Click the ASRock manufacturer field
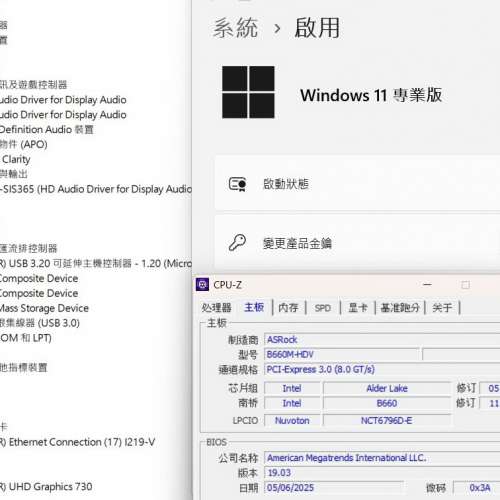The width and height of the screenshot is (500, 500). tap(382, 339)
